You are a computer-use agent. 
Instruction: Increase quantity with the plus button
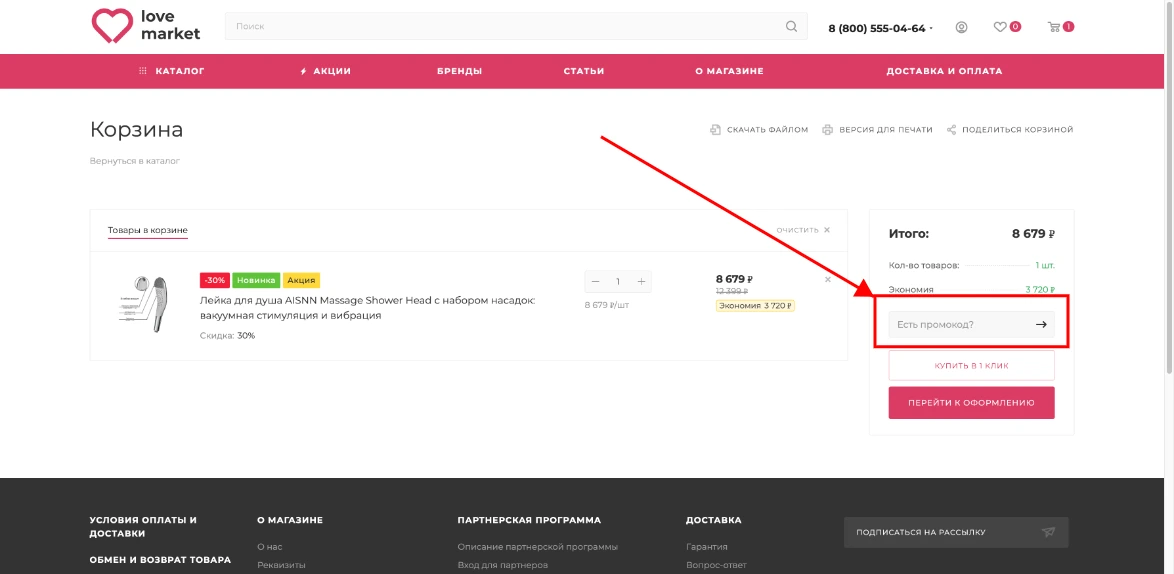coord(641,281)
